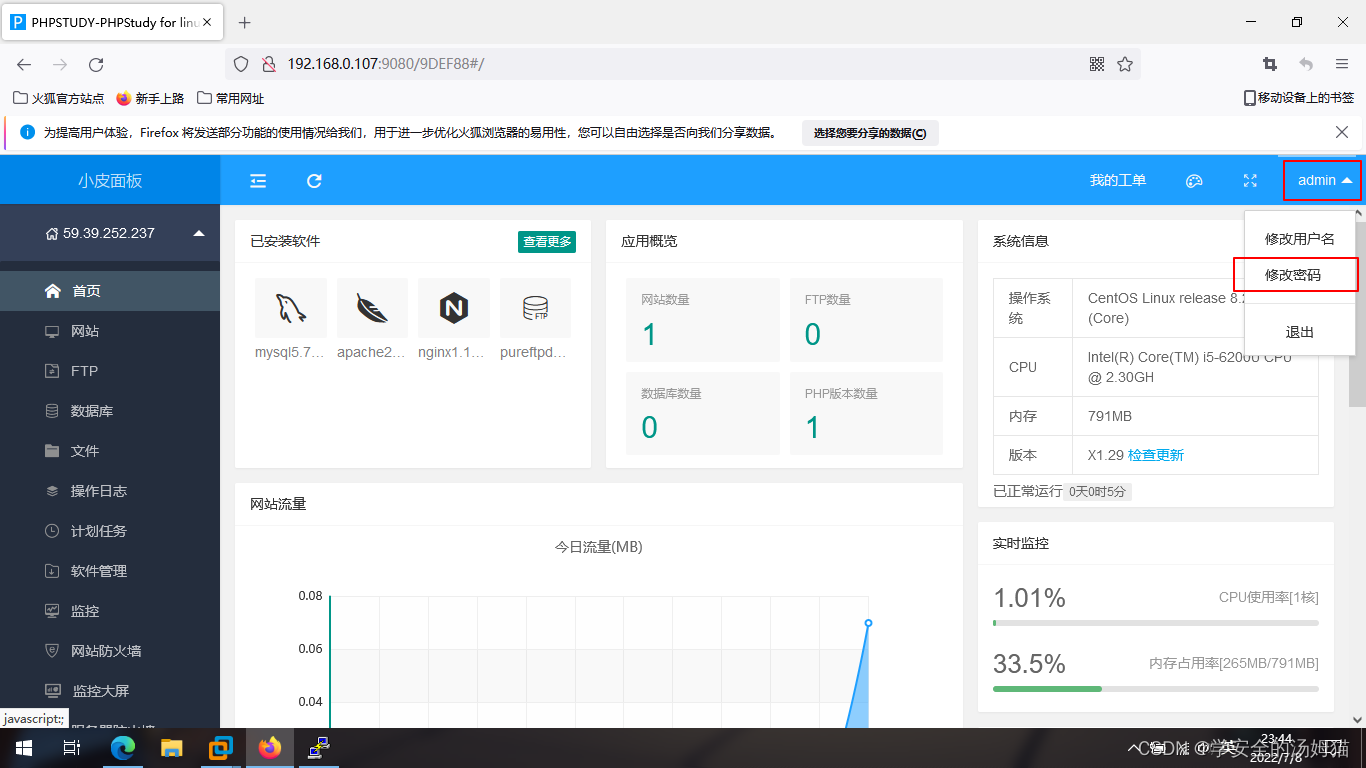Image resolution: width=1366 pixels, height=768 pixels.
Task: Choose 退出 to log out
Action: (x=1300, y=332)
